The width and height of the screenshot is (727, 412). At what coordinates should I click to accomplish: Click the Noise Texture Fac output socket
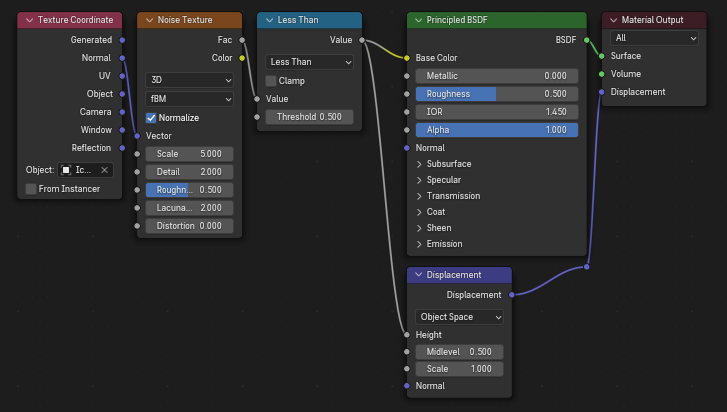242,40
